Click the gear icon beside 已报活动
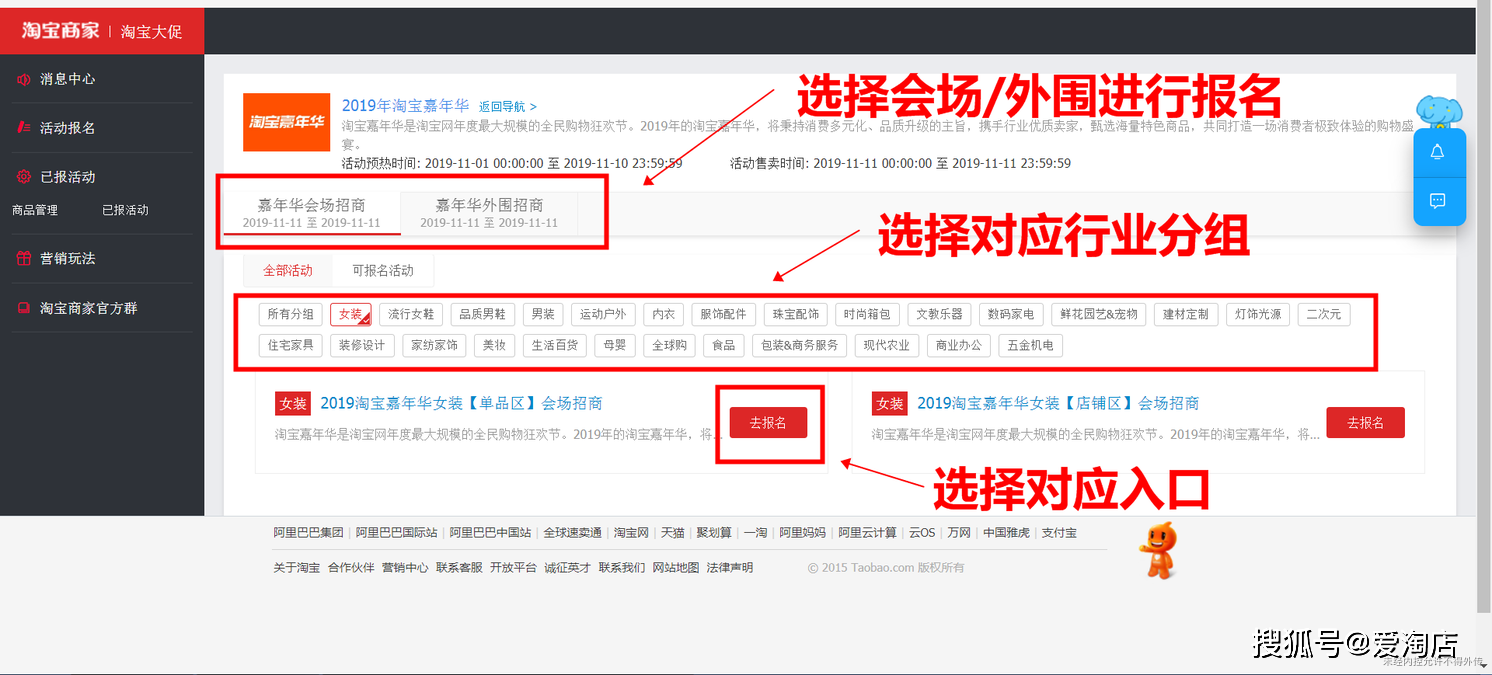Image resolution: width=1492 pixels, height=675 pixels. (24, 177)
